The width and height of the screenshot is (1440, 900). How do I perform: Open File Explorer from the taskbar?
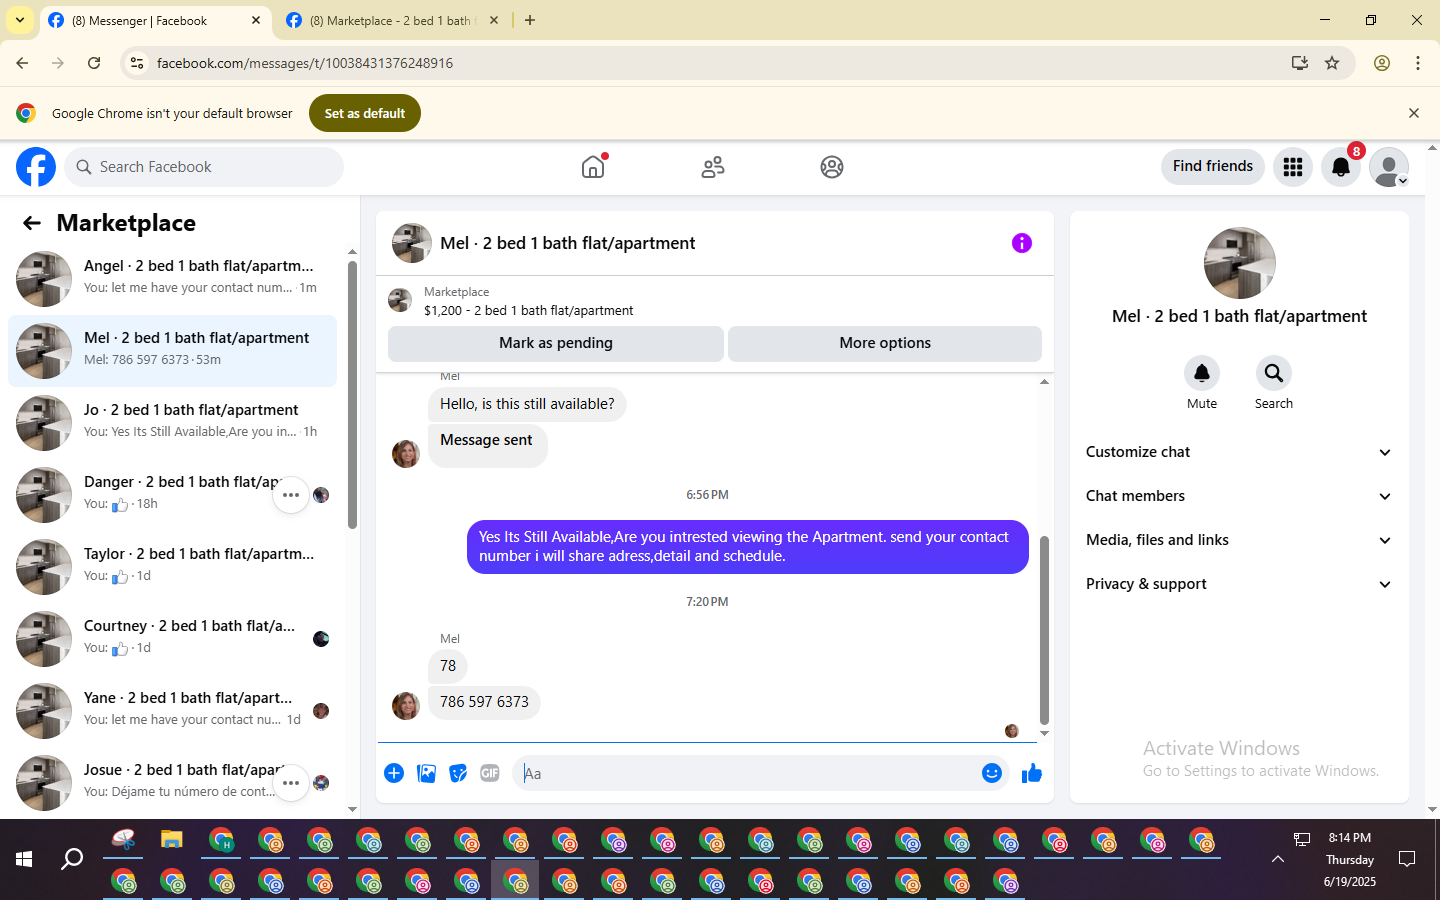pos(172,840)
